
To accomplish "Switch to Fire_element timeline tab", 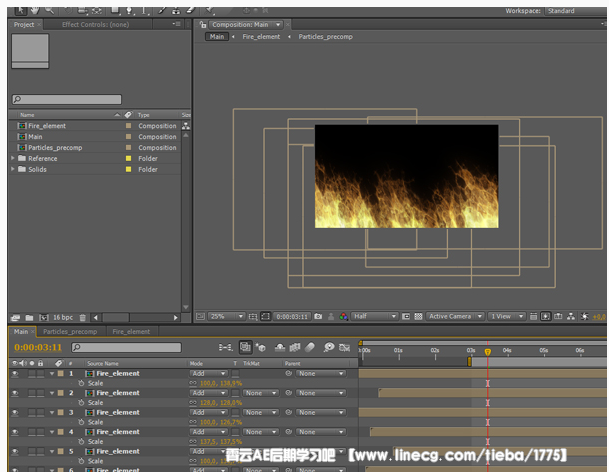I will click(x=131, y=331).
